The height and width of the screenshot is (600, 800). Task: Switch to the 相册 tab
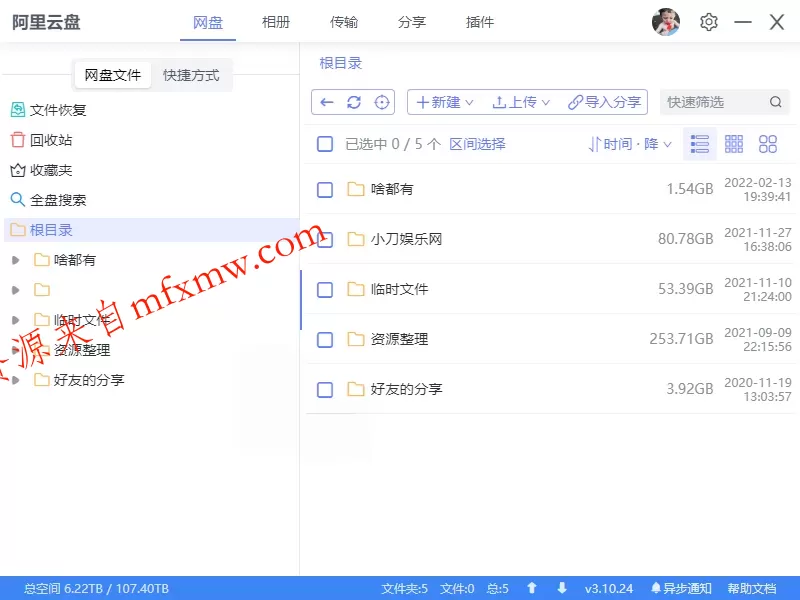[x=276, y=22]
